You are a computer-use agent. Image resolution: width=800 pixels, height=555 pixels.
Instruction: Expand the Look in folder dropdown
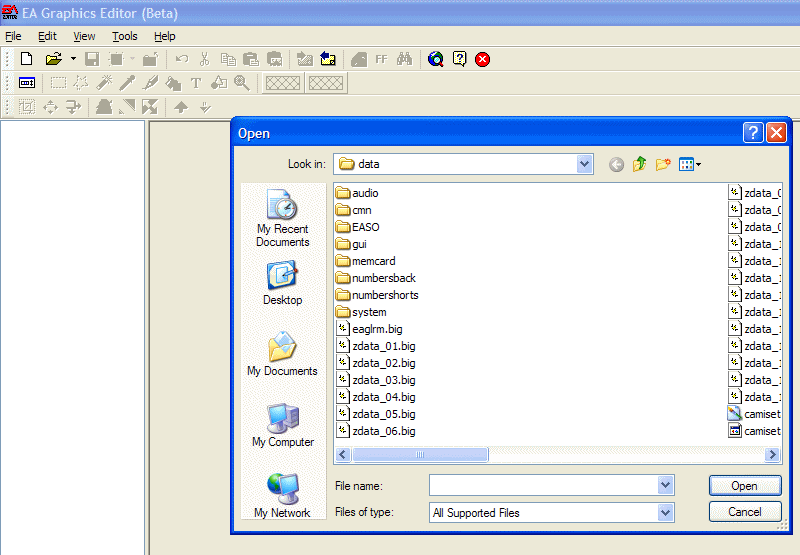point(585,164)
